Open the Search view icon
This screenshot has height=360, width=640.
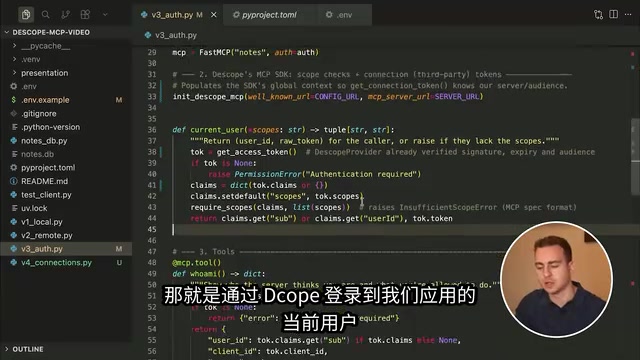45,15
